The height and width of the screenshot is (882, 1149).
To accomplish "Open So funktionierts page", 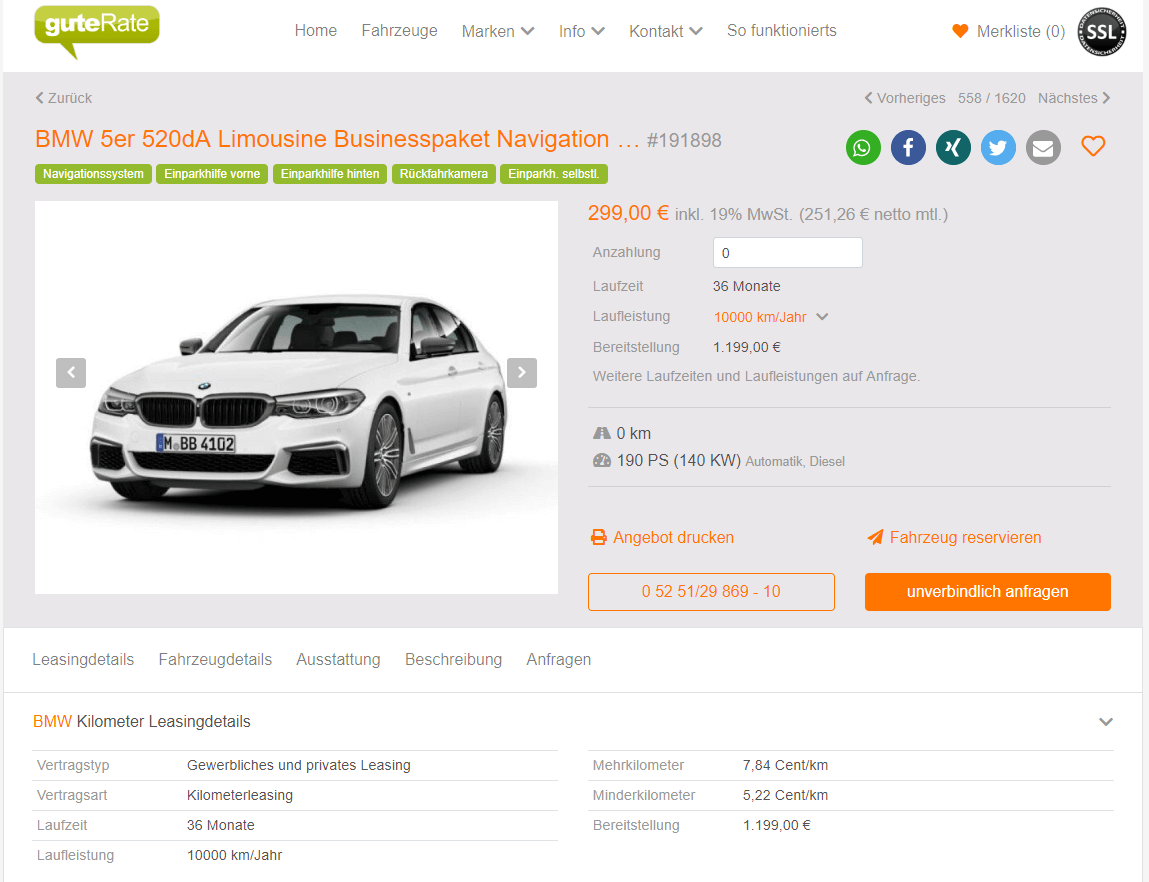I will (x=781, y=31).
